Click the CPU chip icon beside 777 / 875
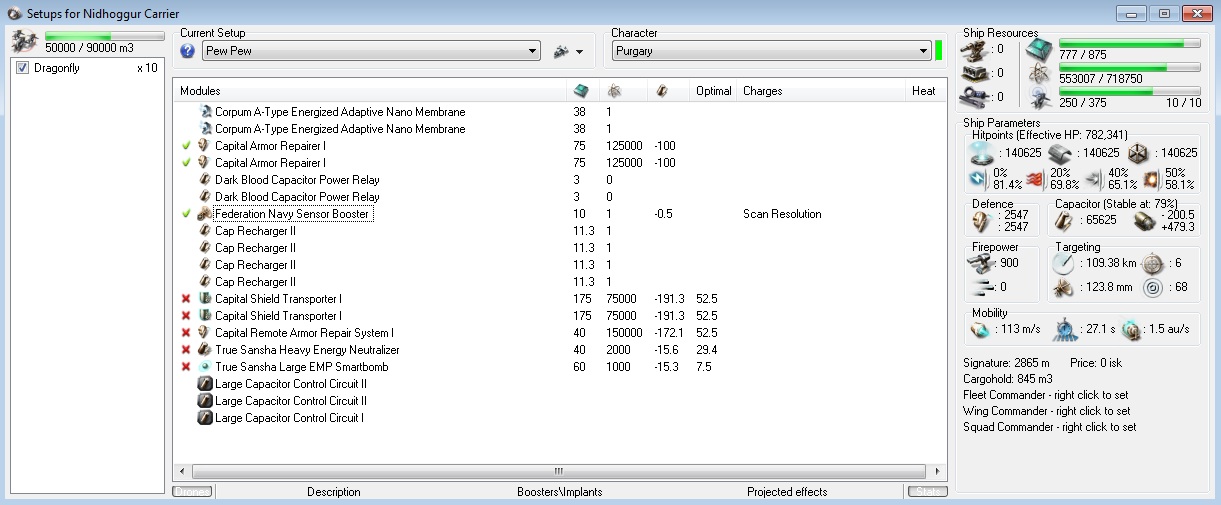Viewport: 1221px width, 505px height. click(1041, 49)
